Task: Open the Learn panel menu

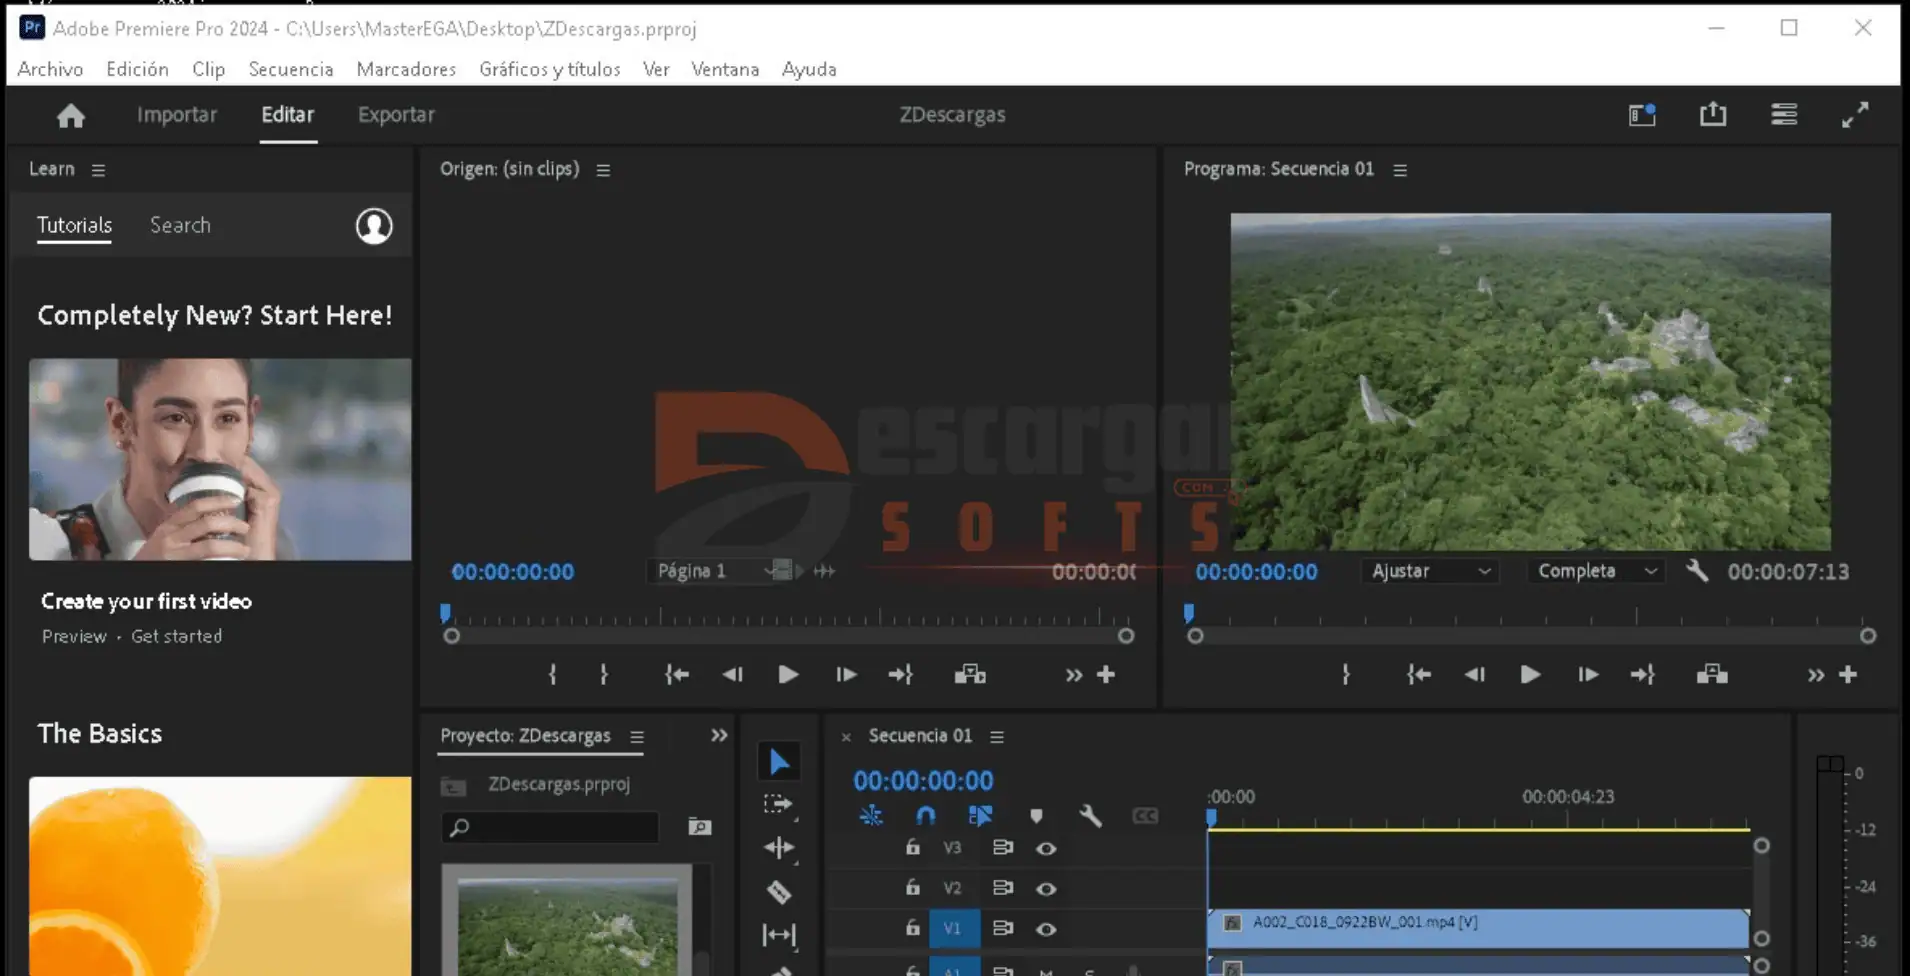Action: (98, 170)
